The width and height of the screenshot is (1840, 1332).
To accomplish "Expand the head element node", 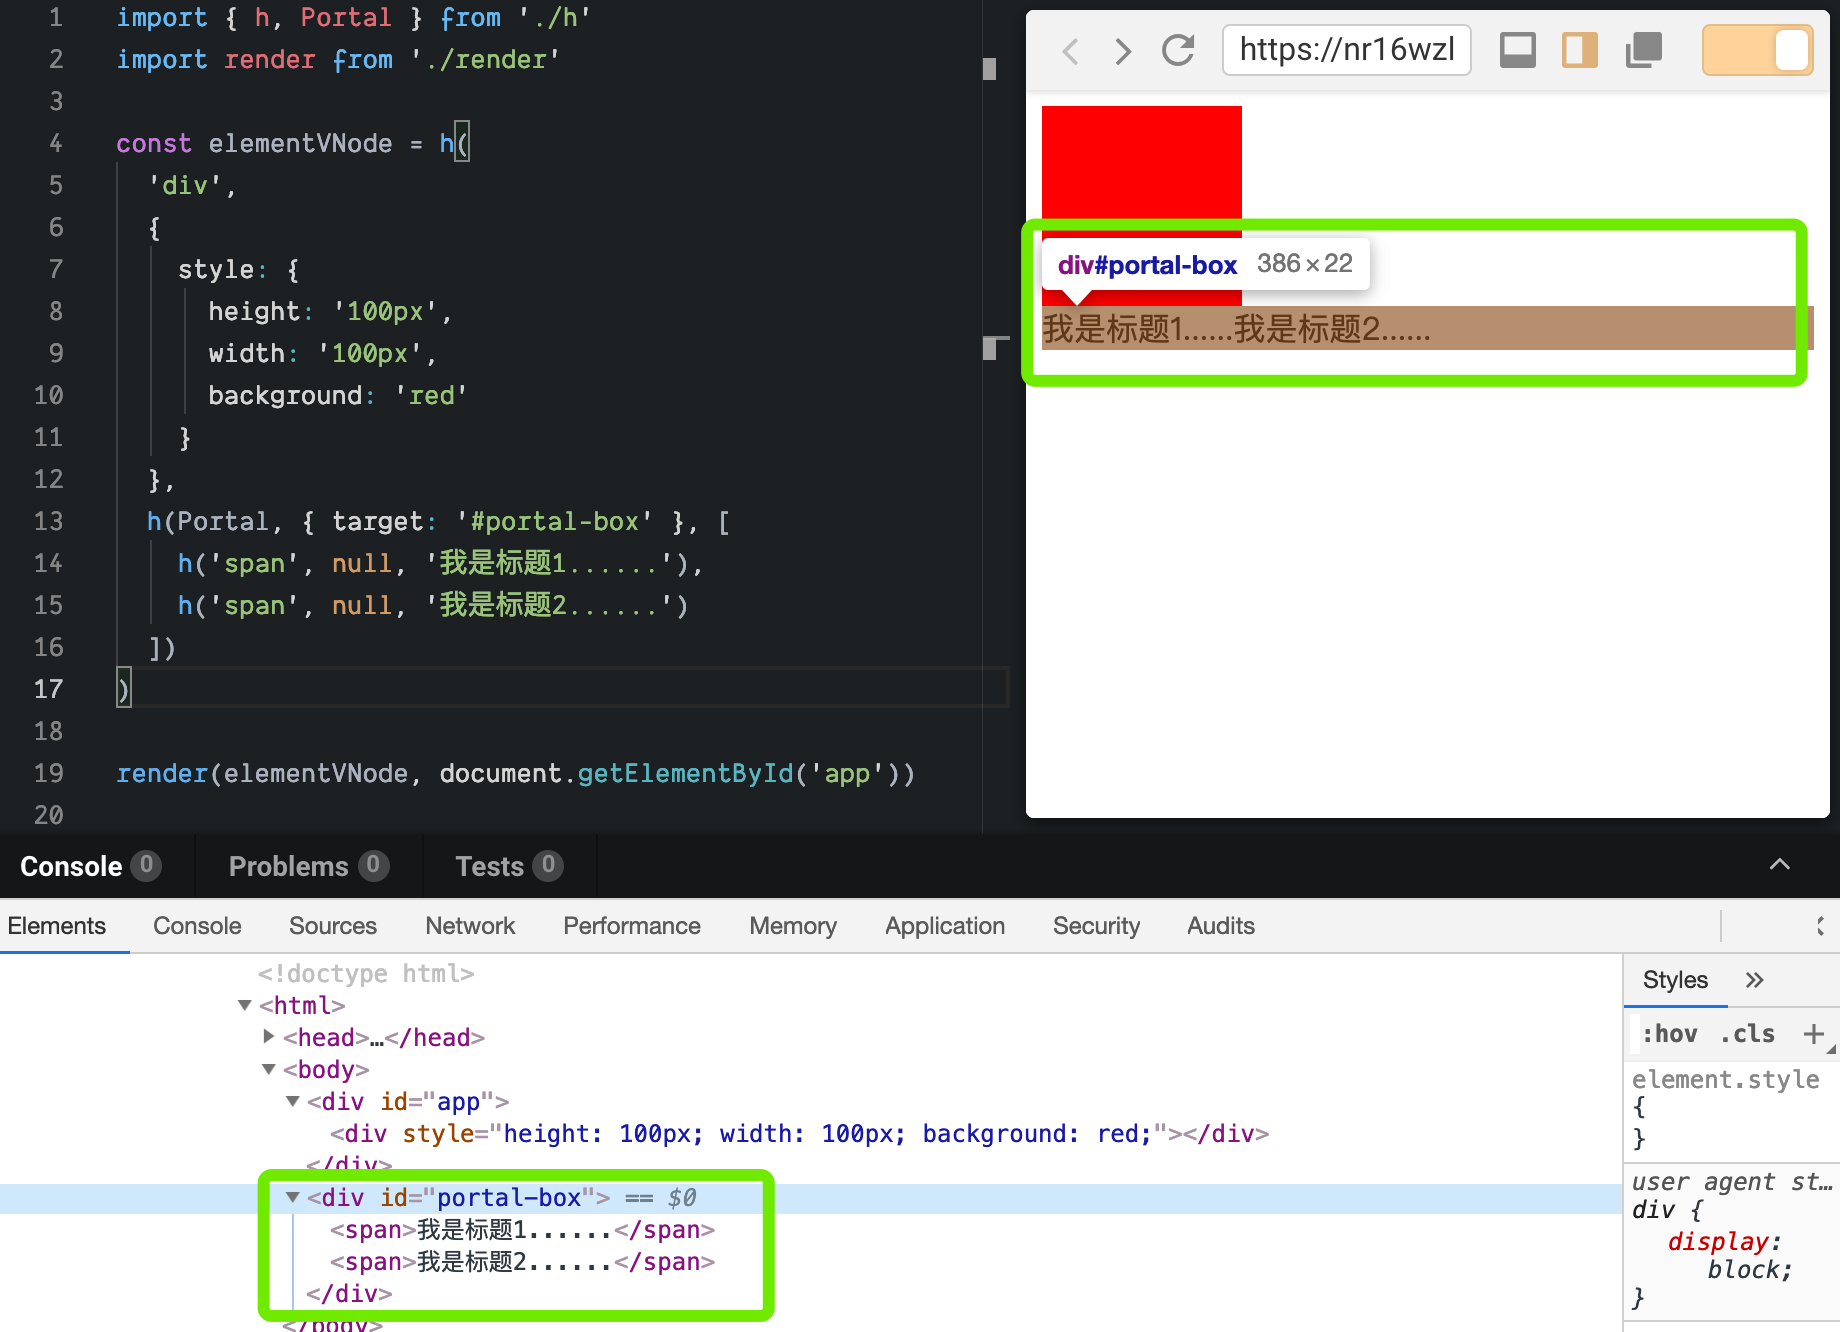I will (268, 1037).
